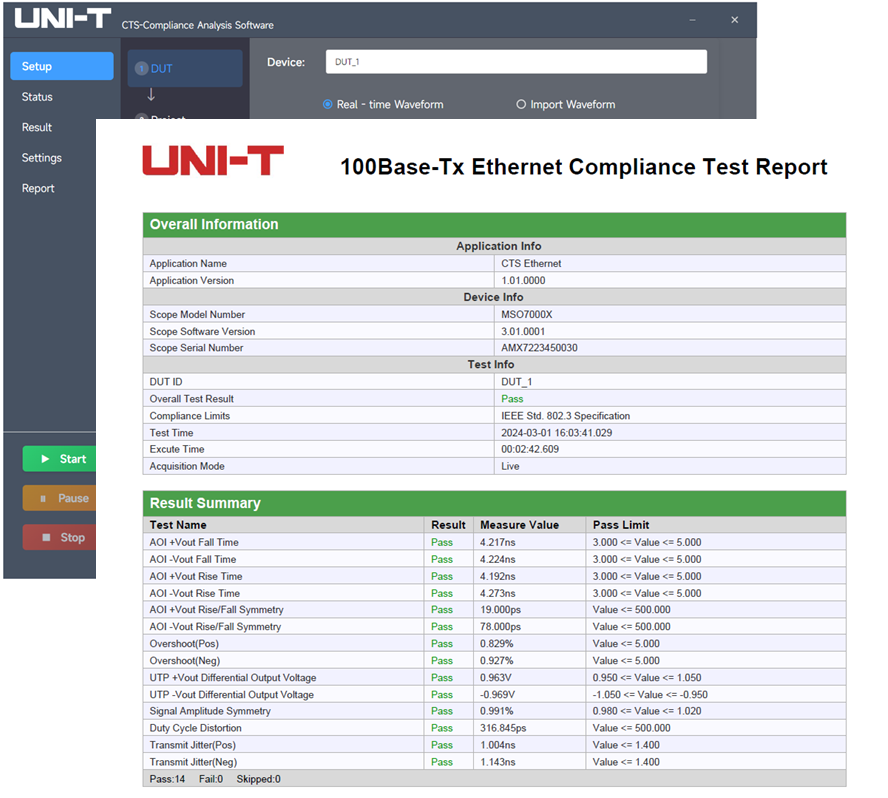
Task: Click measure value '316.845ps'
Action: click(x=503, y=728)
